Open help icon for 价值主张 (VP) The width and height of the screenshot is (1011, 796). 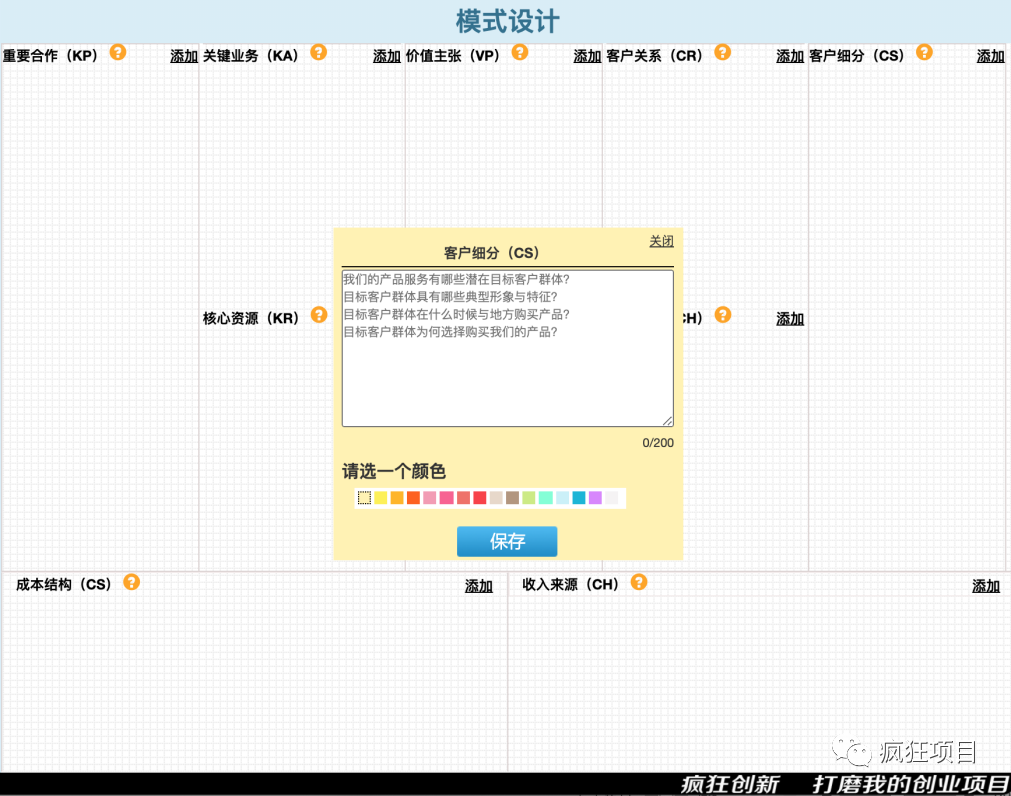click(520, 53)
